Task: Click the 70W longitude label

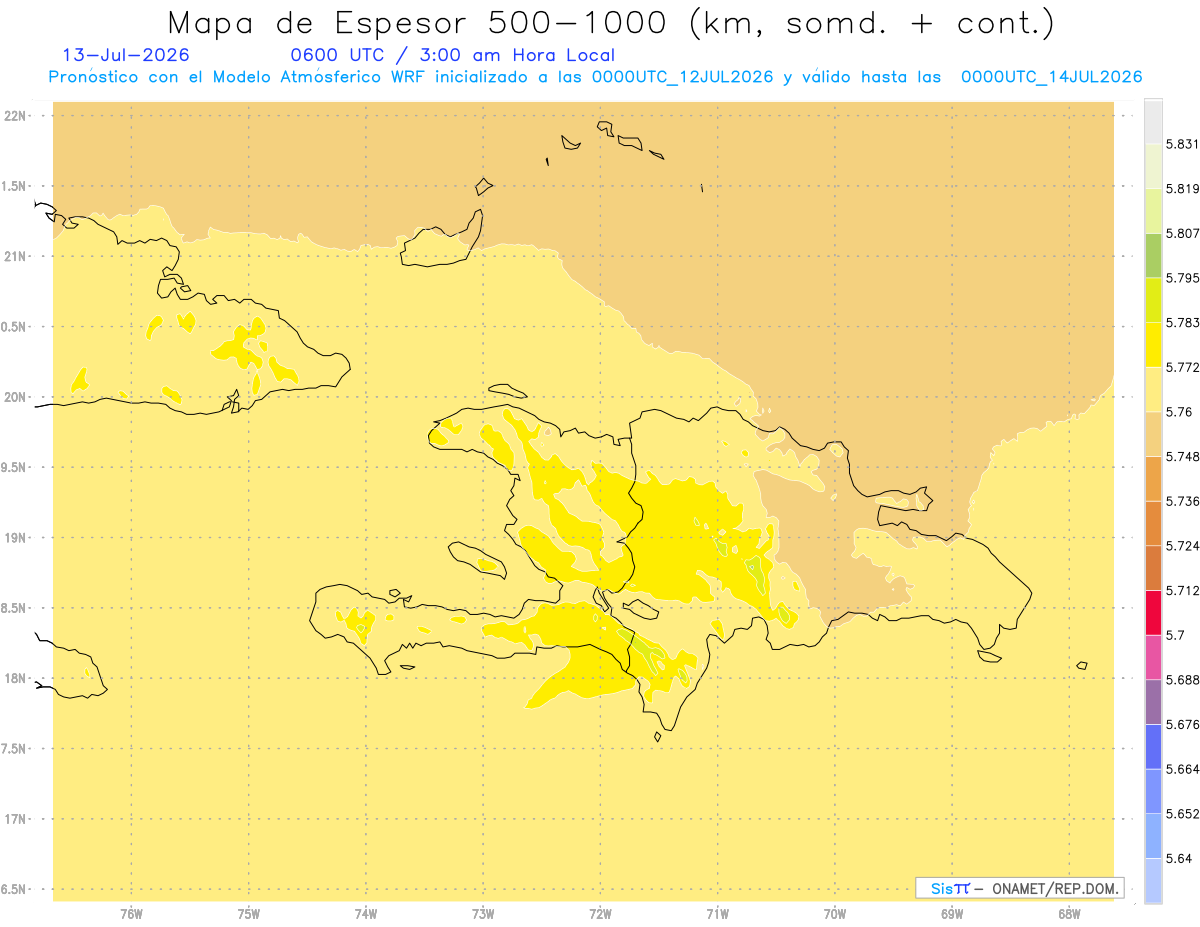Action: [x=835, y=914]
